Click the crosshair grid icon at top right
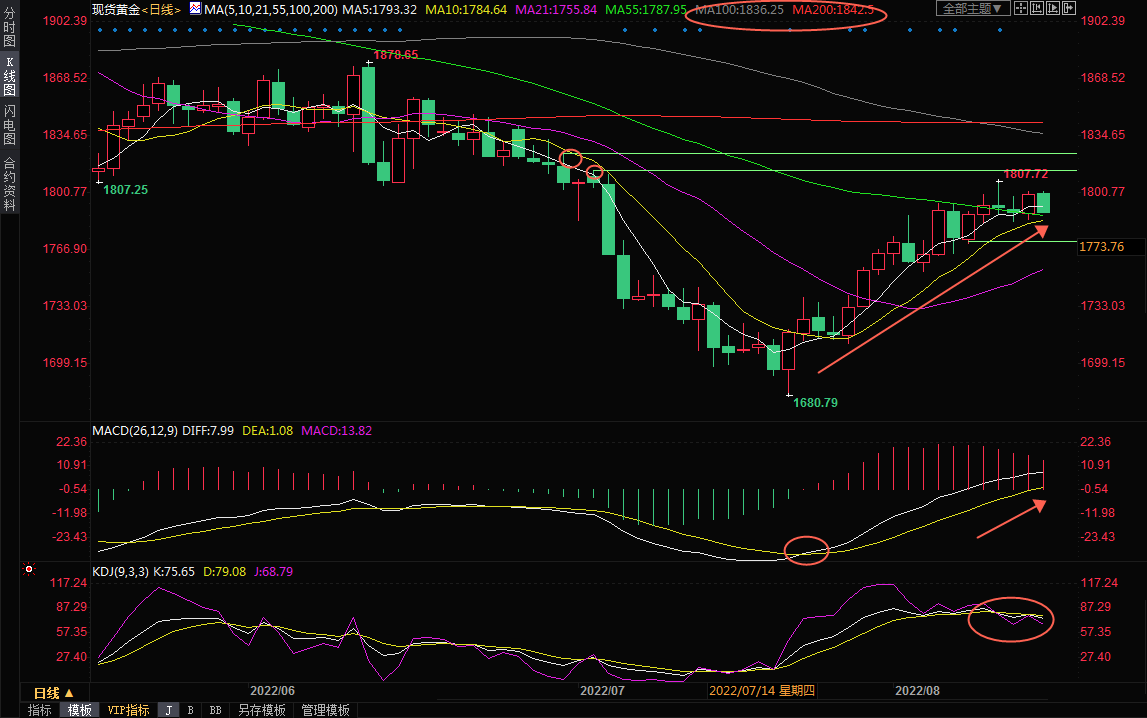 tap(1021, 9)
